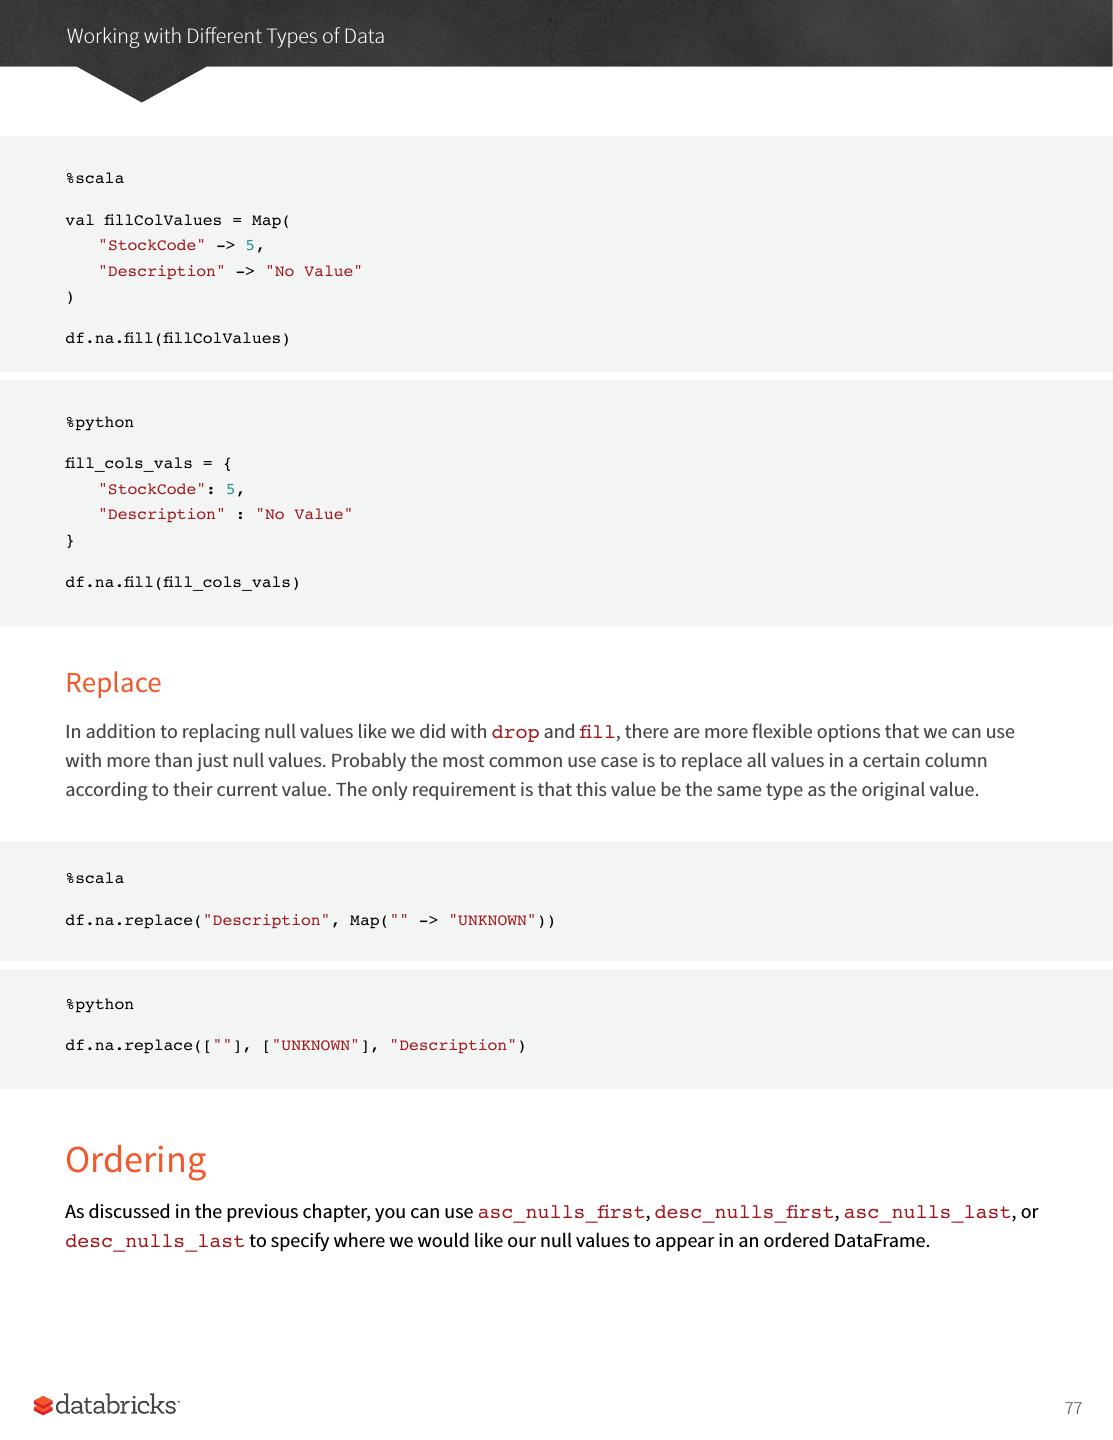
Task: Click page number 77 in the footer
Action: pyautogui.click(x=1073, y=1408)
